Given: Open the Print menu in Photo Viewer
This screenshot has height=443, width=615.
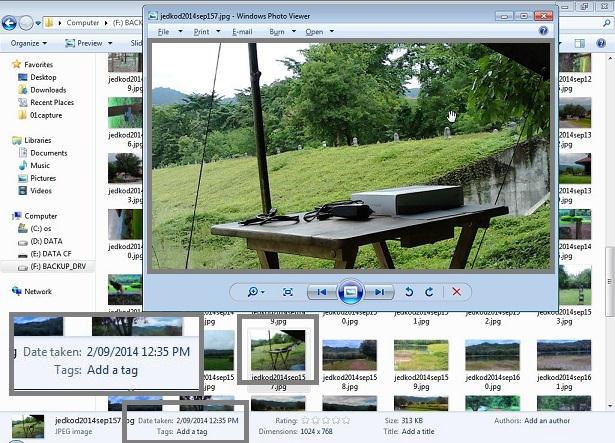Looking at the screenshot, I should point(201,32).
